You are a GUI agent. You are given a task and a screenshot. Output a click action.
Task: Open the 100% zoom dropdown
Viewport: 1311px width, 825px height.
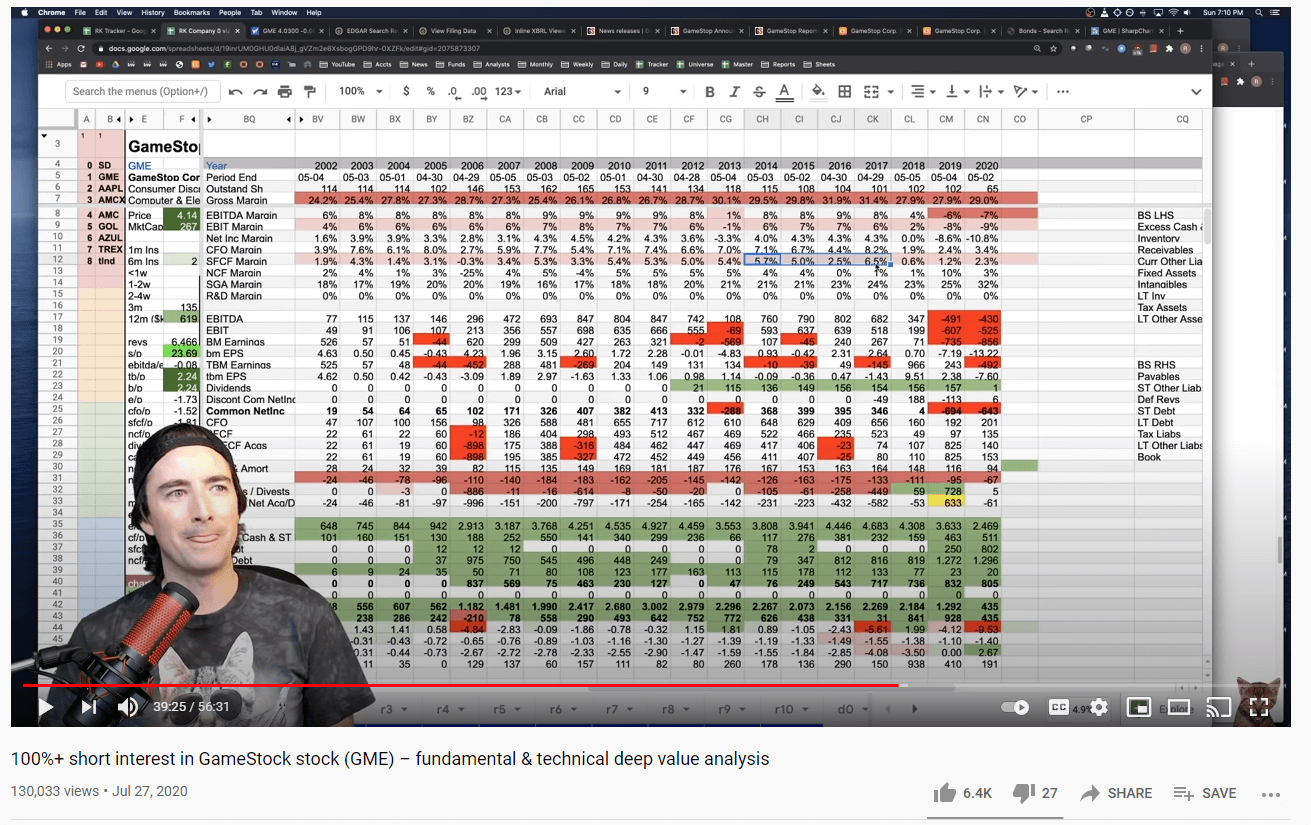point(359,91)
